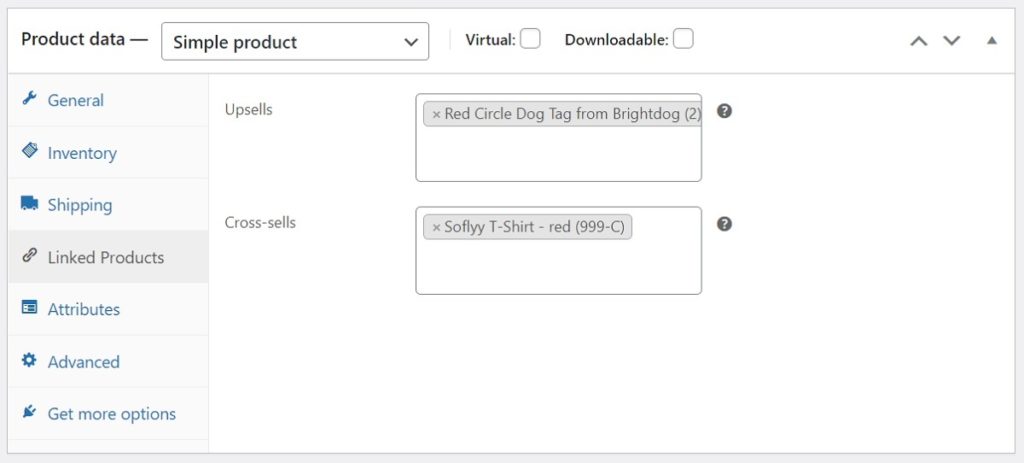Image resolution: width=1024 pixels, height=463 pixels.
Task: Open the General tab
Action: click(108, 100)
